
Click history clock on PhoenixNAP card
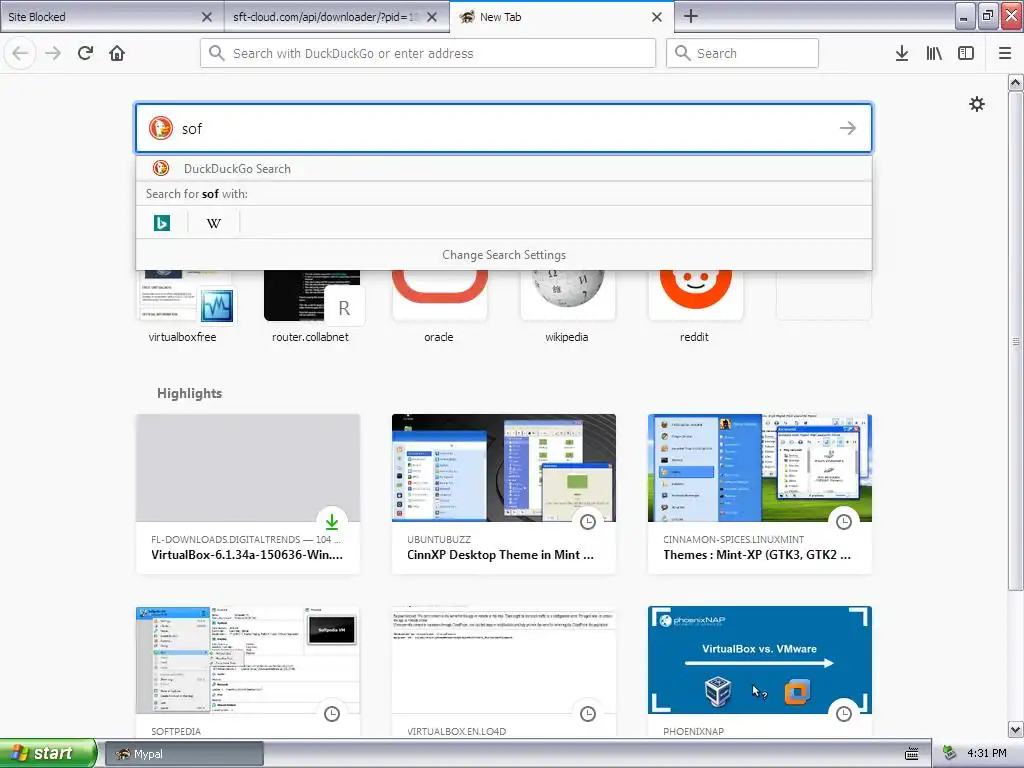tap(844, 714)
